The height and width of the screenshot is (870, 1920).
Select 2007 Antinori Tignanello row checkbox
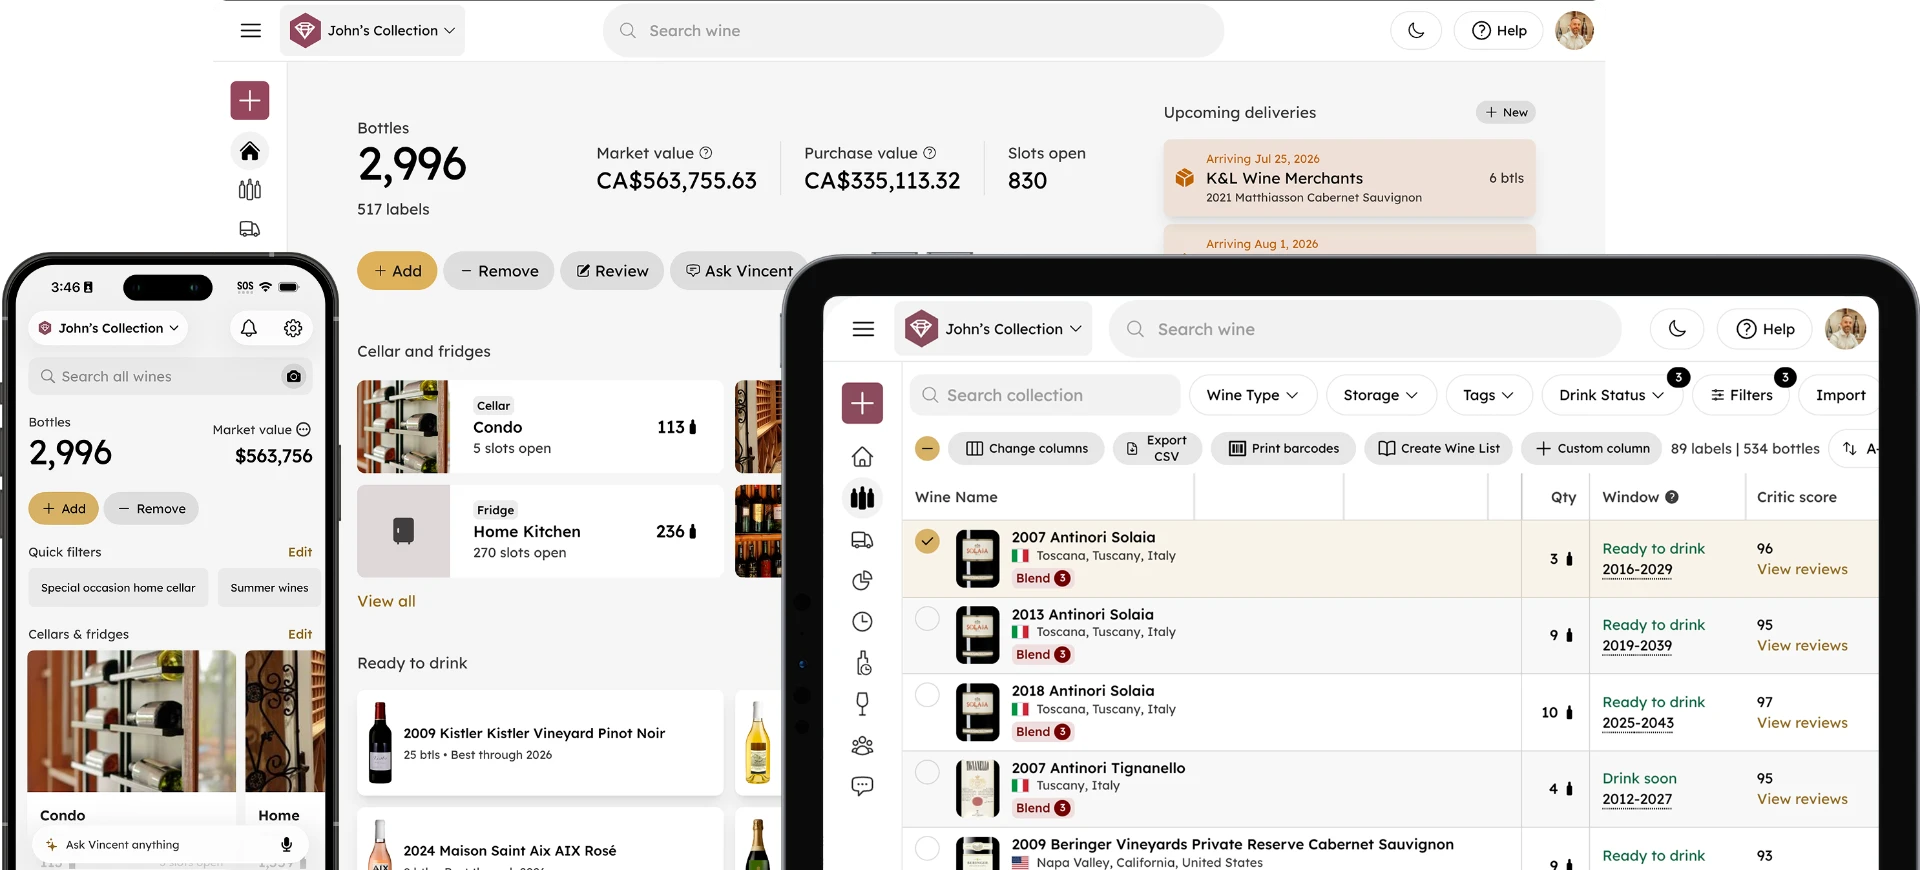928,772
